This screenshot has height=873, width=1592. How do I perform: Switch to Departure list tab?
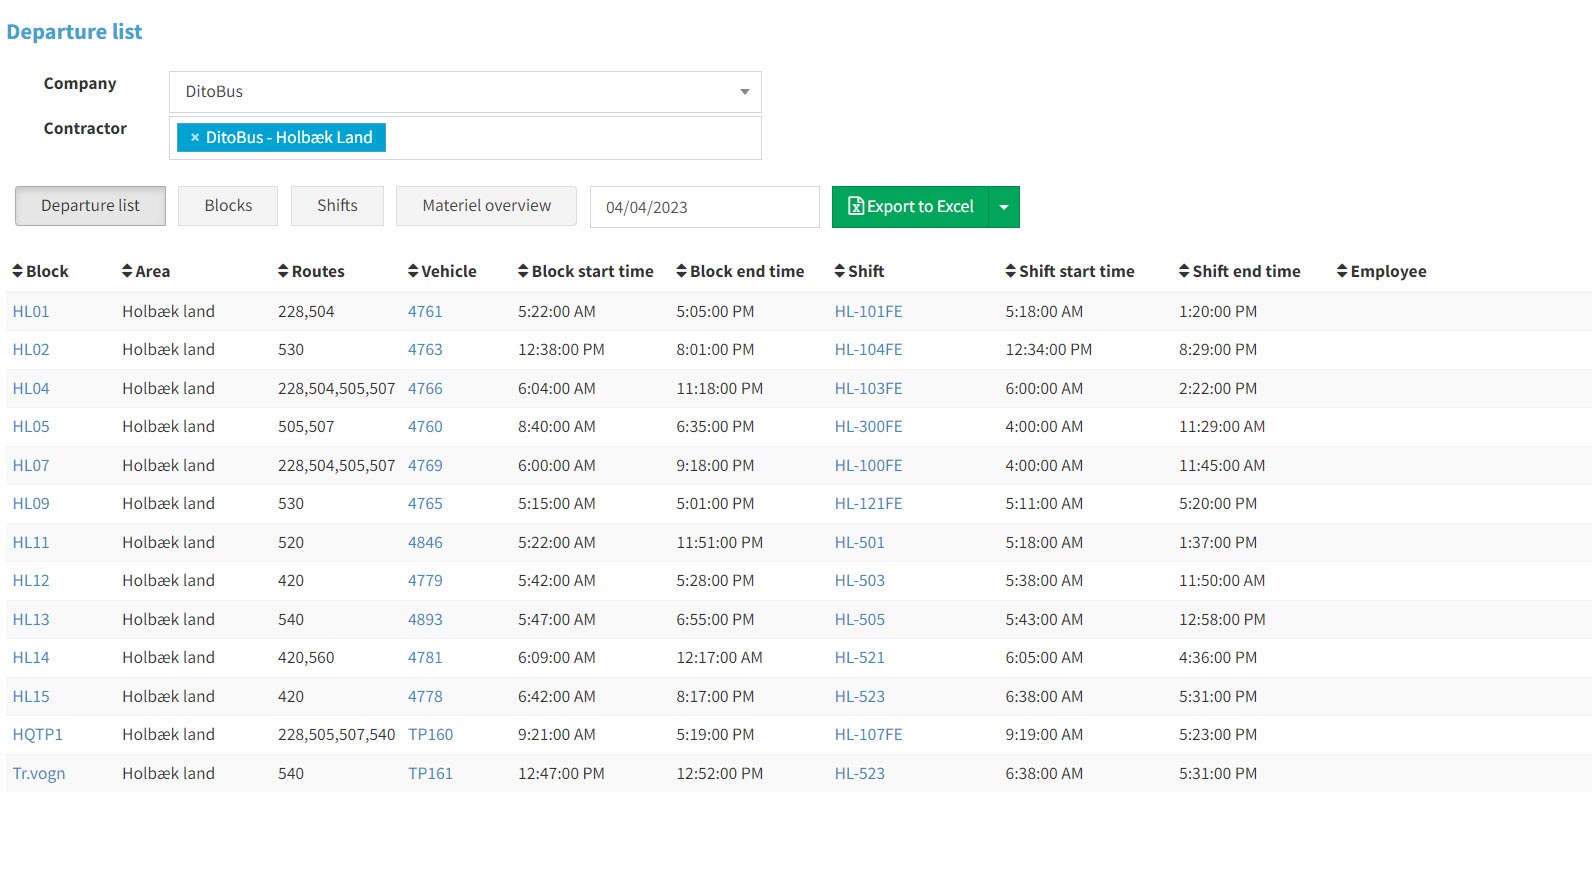coord(90,206)
